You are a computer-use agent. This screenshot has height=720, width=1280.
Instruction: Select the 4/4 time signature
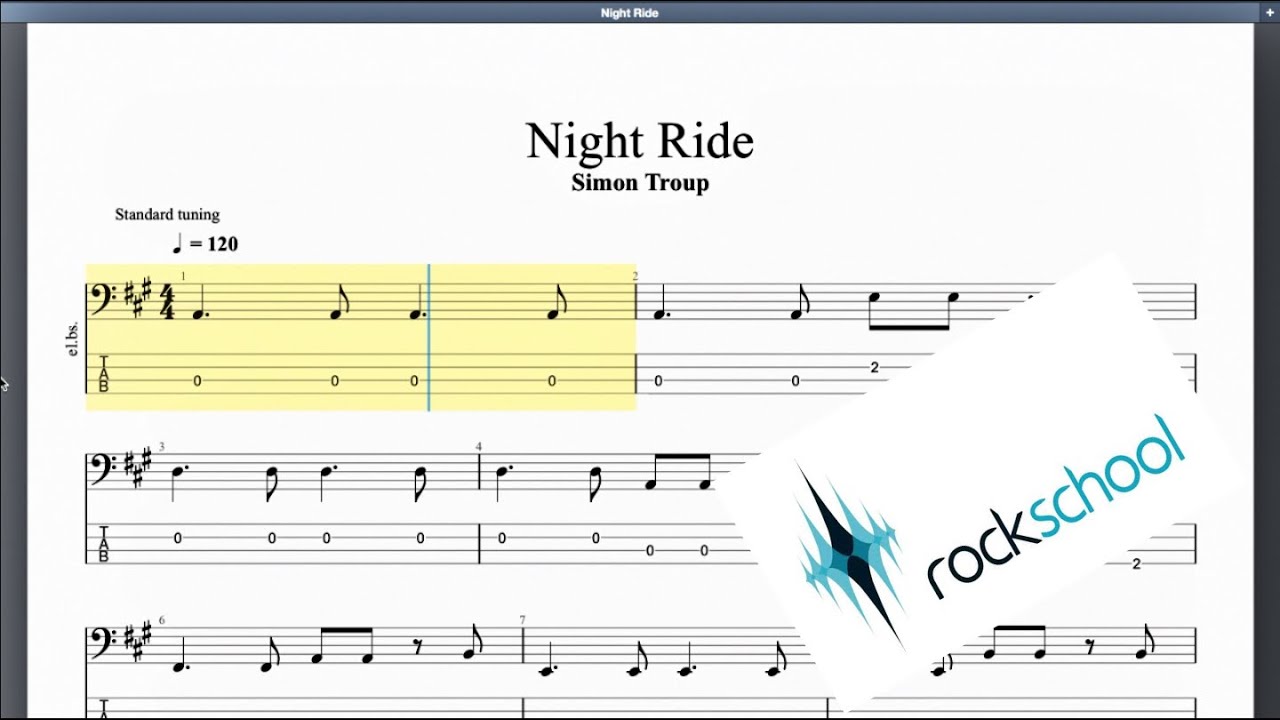pyautogui.click(x=167, y=303)
